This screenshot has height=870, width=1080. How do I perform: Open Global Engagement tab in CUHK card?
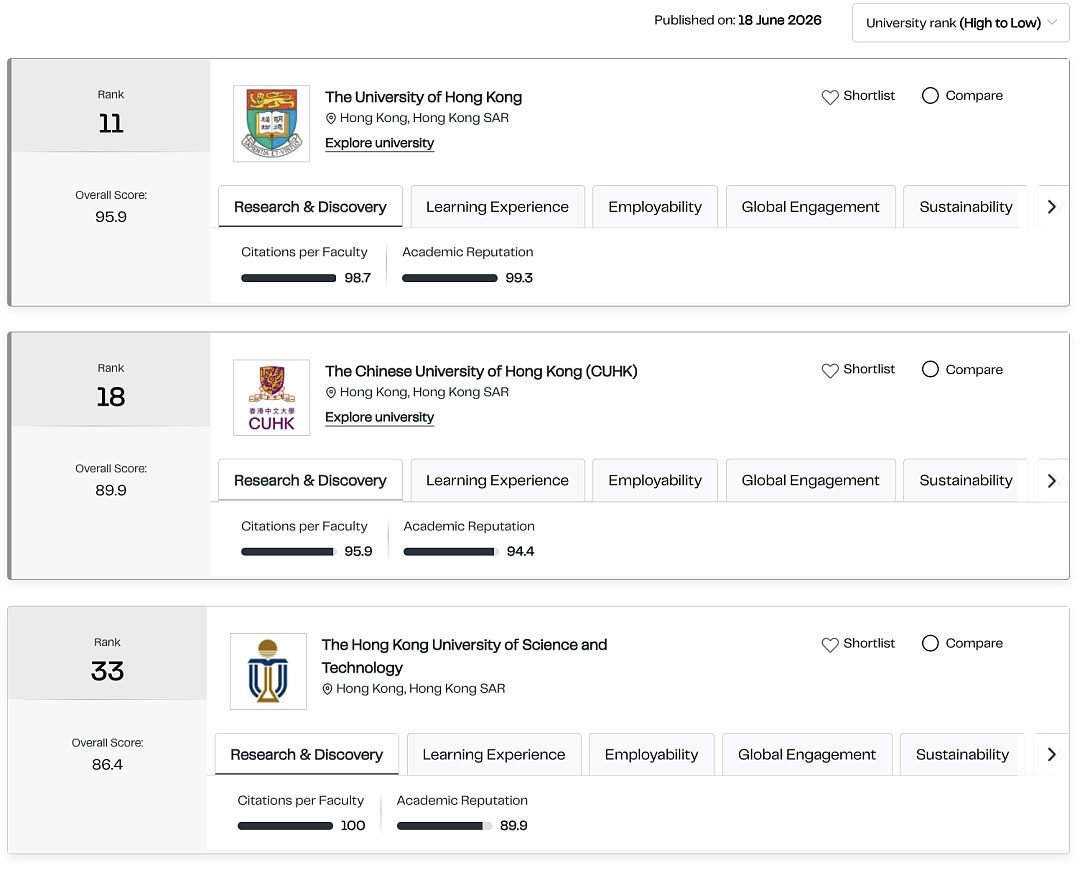[x=811, y=480]
